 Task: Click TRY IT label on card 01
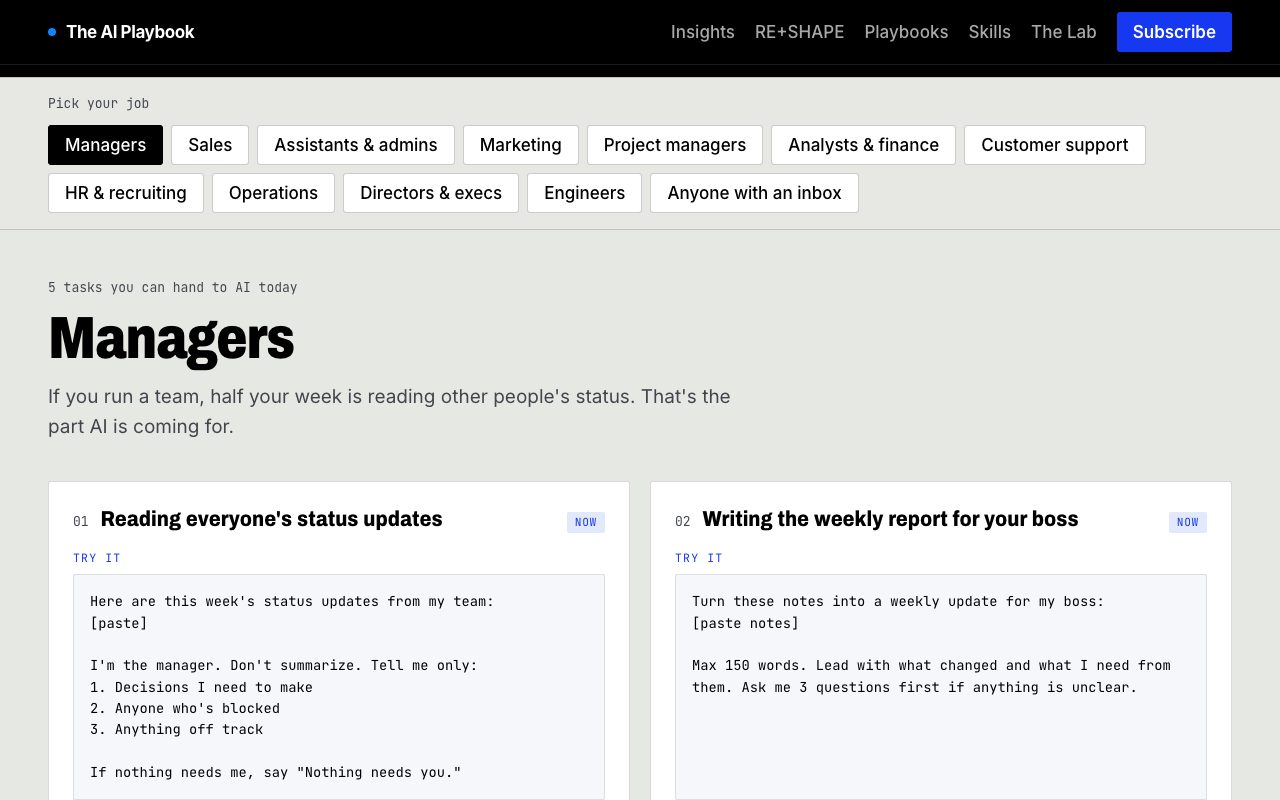[97, 558]
